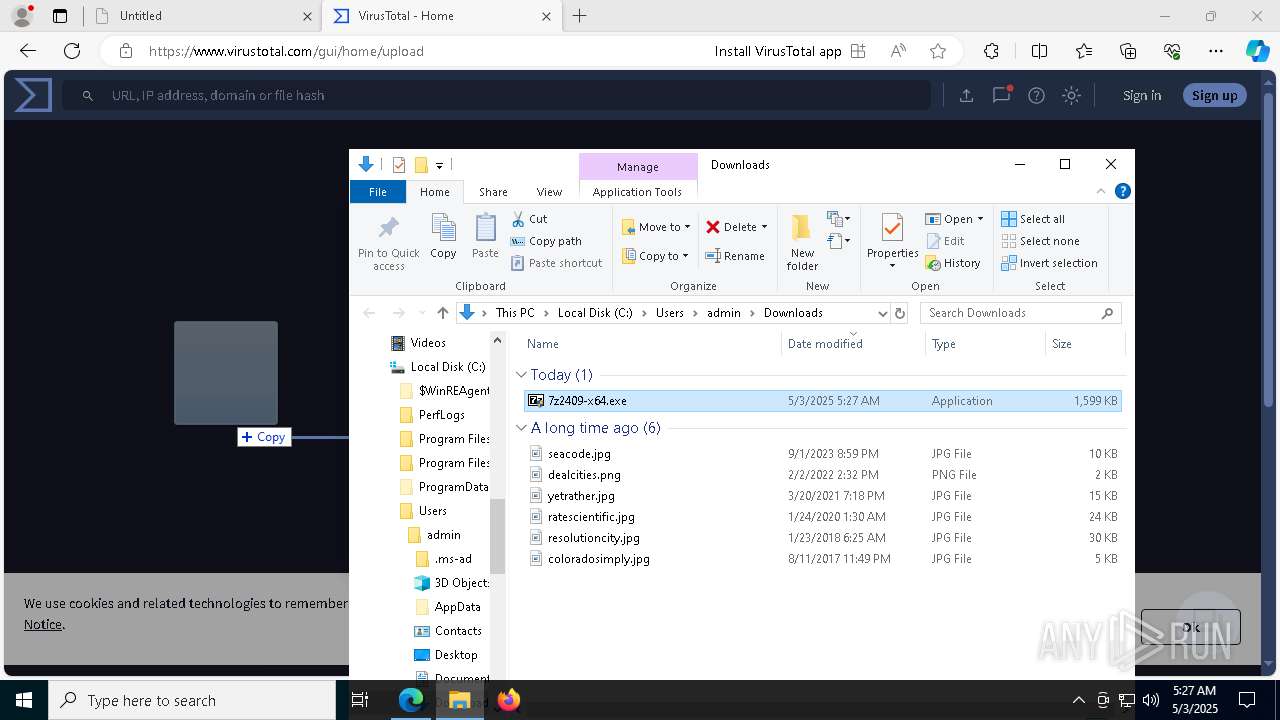Click VirusTotal URL or hash search box
This screenshot has height=720, width=1280.
(497, 95)
